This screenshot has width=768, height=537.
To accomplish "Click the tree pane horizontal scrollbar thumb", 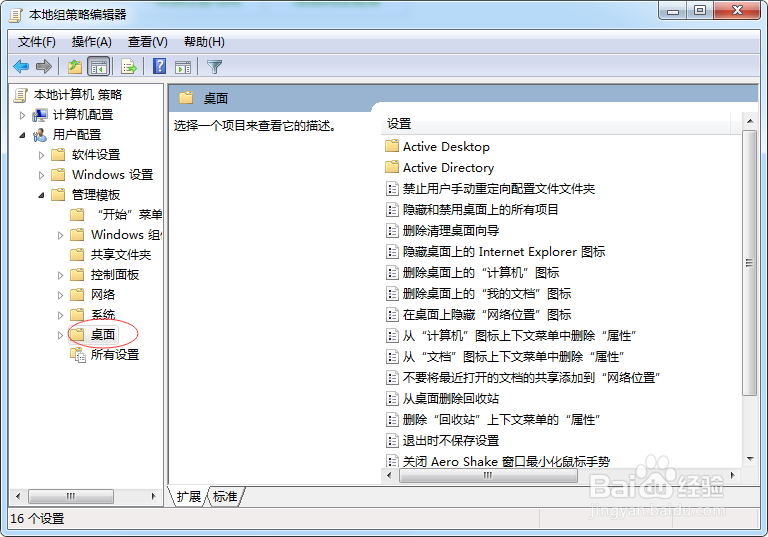I will (x=71, y=497).
